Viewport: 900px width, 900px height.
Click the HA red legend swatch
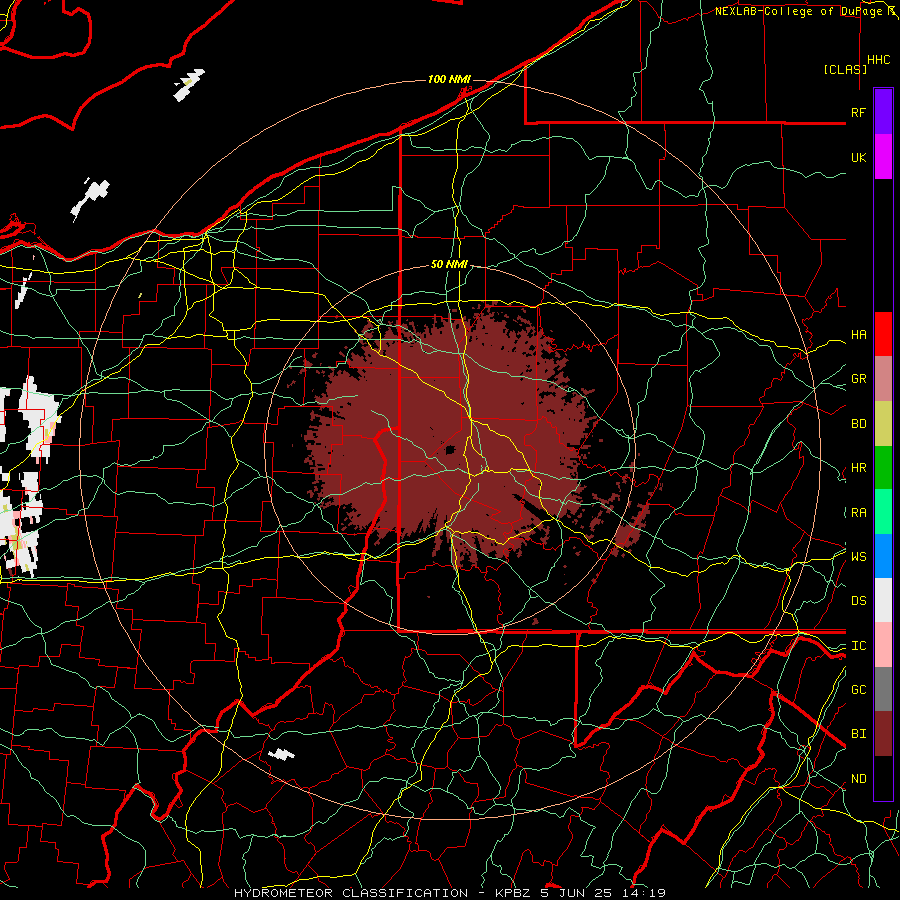point(883,334)
